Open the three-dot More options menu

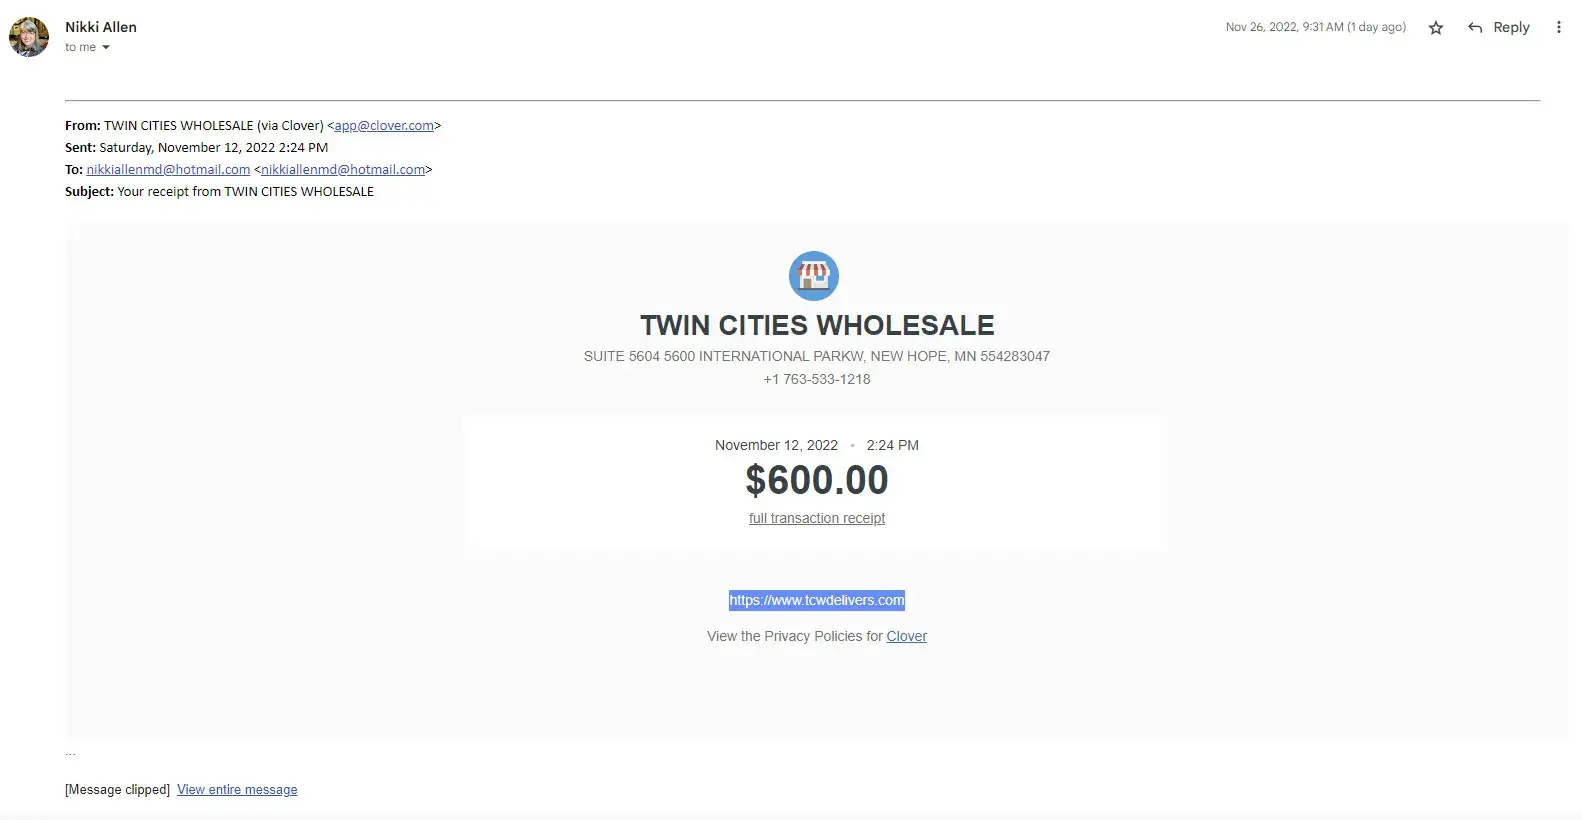pos(1558,28)
